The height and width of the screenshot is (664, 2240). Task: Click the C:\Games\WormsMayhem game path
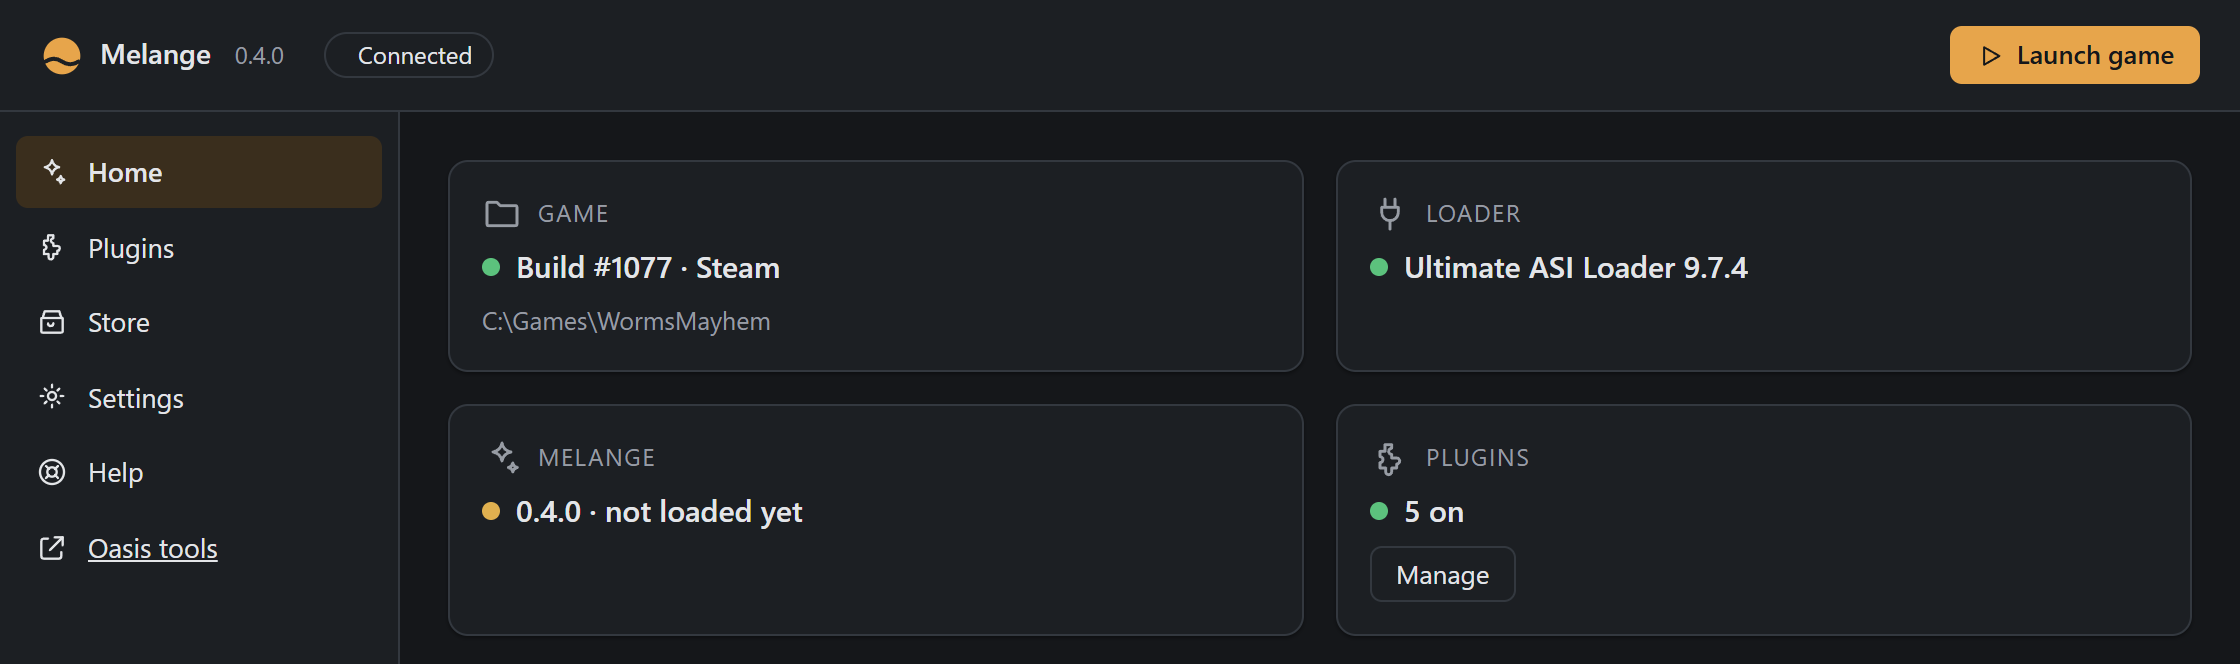point(626,322)
